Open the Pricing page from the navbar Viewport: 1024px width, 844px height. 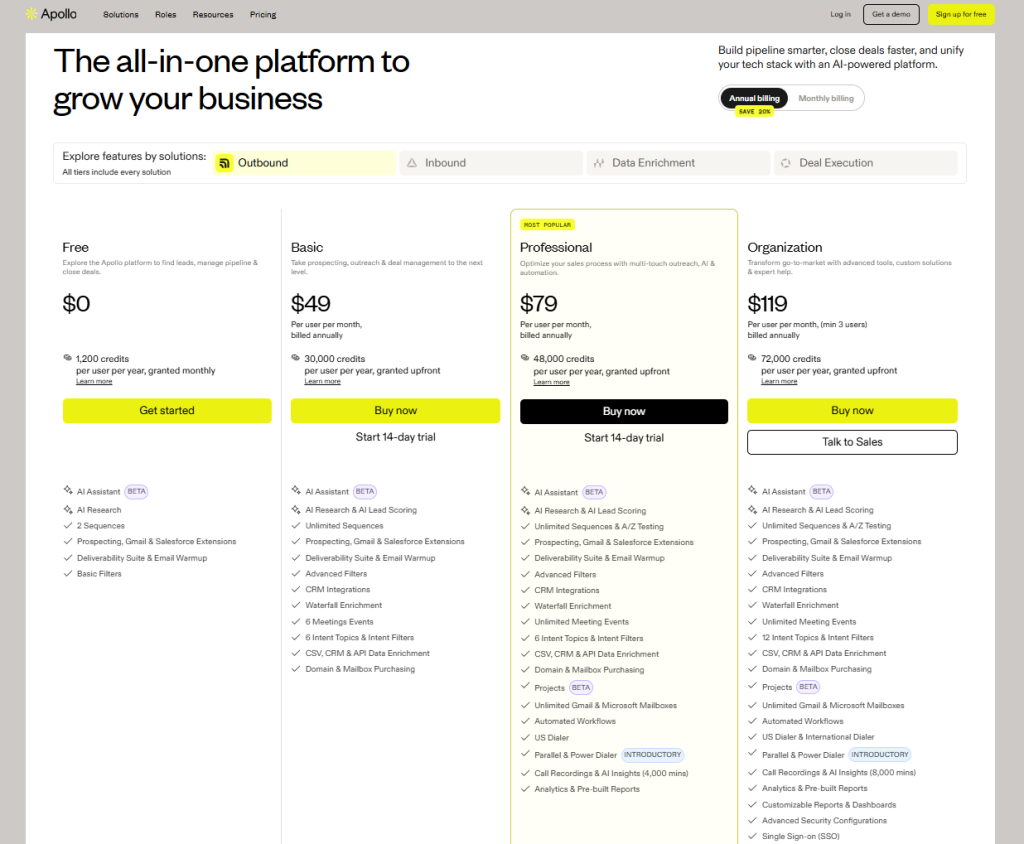pyautogui.click(x=263, y=14)
